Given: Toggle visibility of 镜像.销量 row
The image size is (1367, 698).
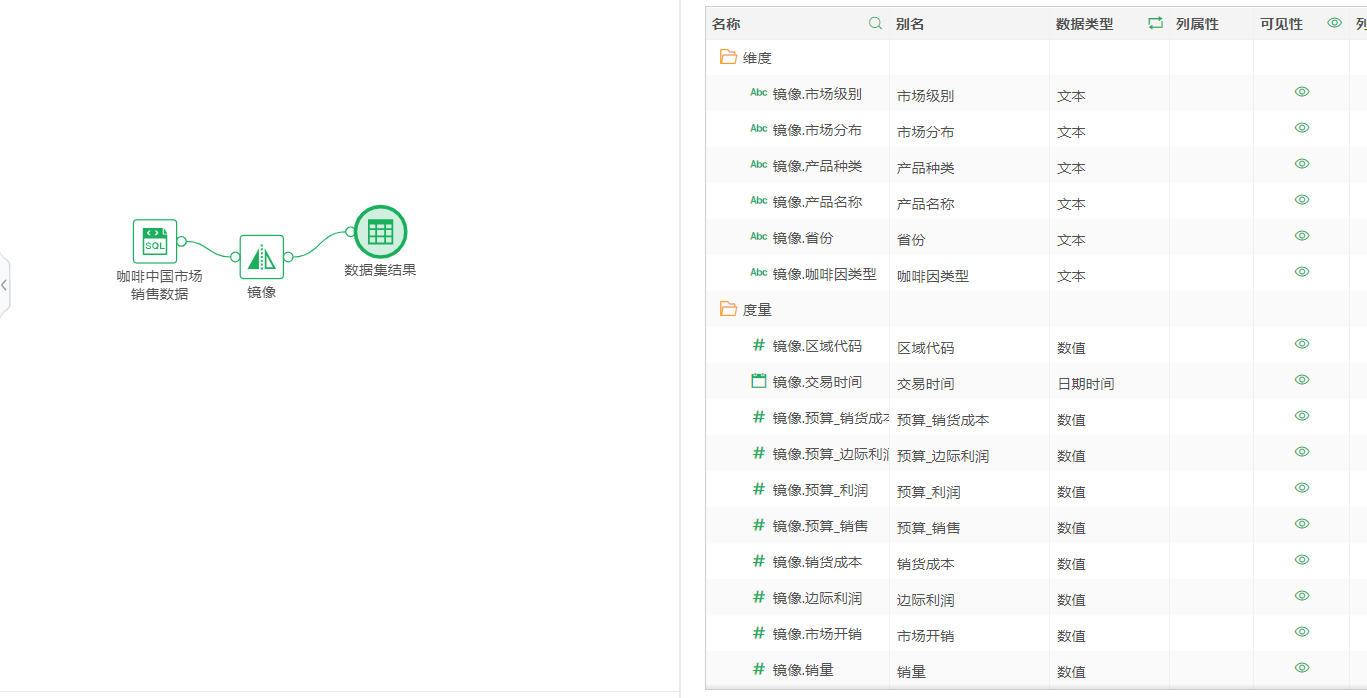Looking at the screenshot, I should tap(1302, 668).
